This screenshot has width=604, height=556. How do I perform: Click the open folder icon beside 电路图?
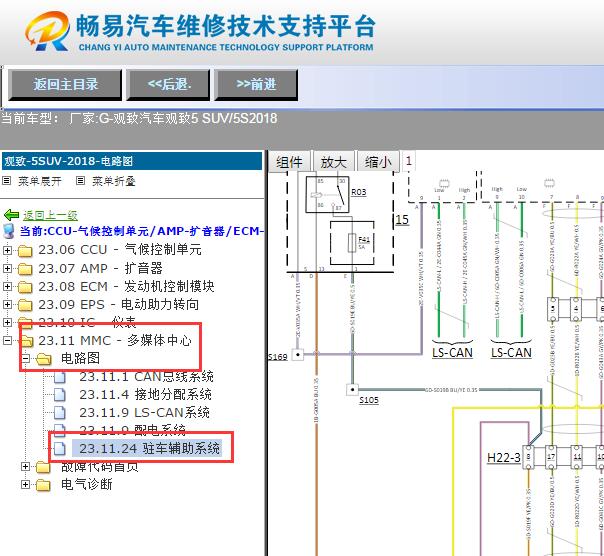coord(44,359)
